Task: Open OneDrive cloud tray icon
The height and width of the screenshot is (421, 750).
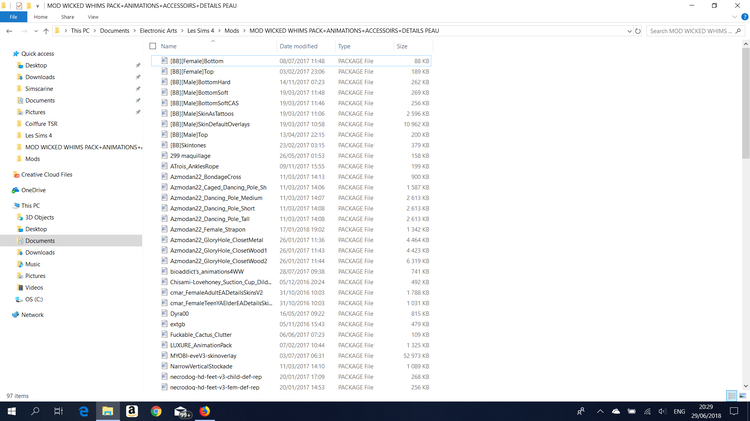Action: [616, 411]
